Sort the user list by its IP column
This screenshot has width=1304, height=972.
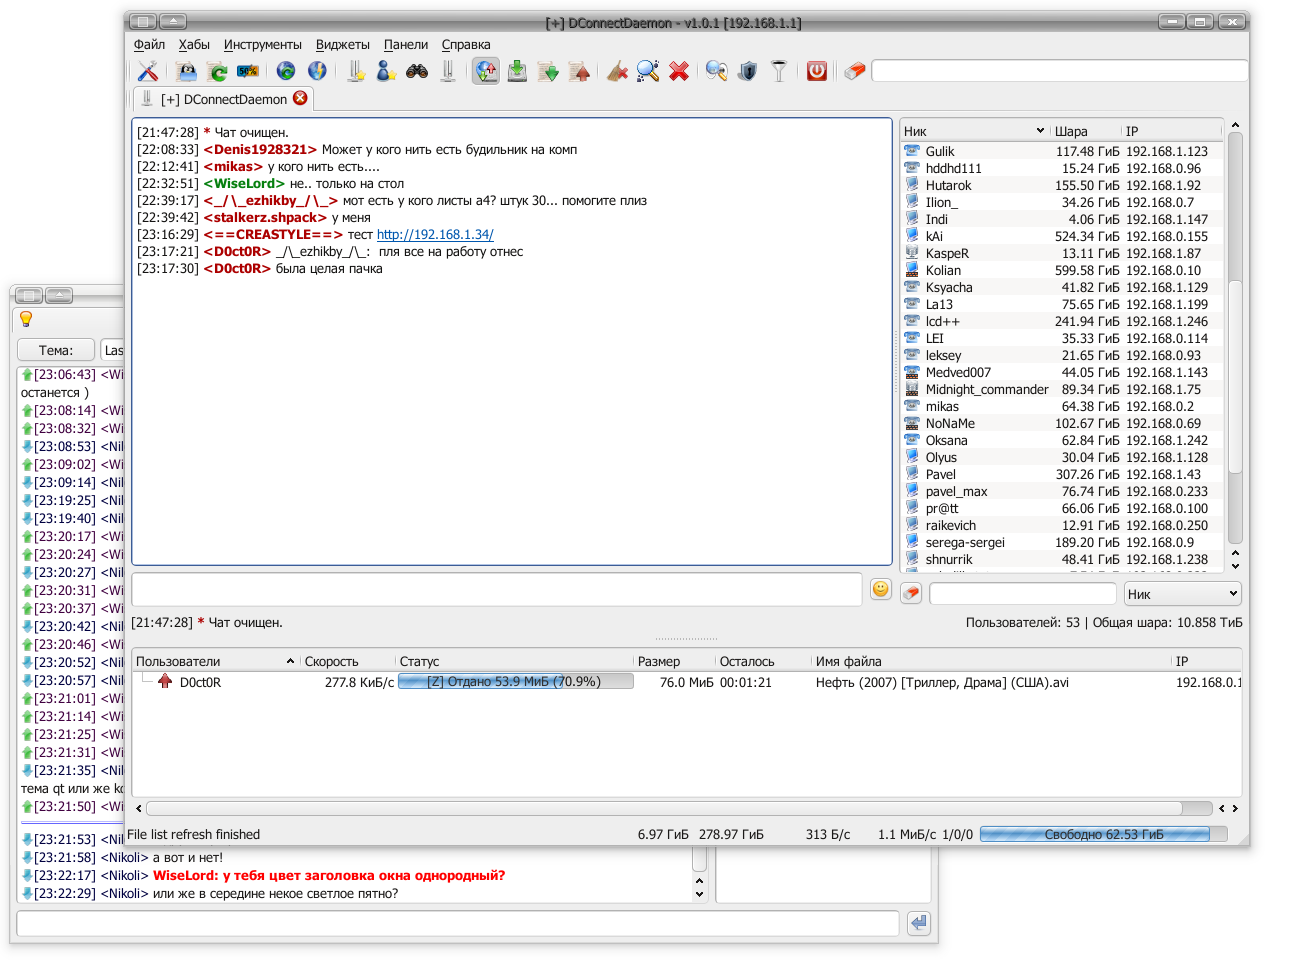(1172, 131)
